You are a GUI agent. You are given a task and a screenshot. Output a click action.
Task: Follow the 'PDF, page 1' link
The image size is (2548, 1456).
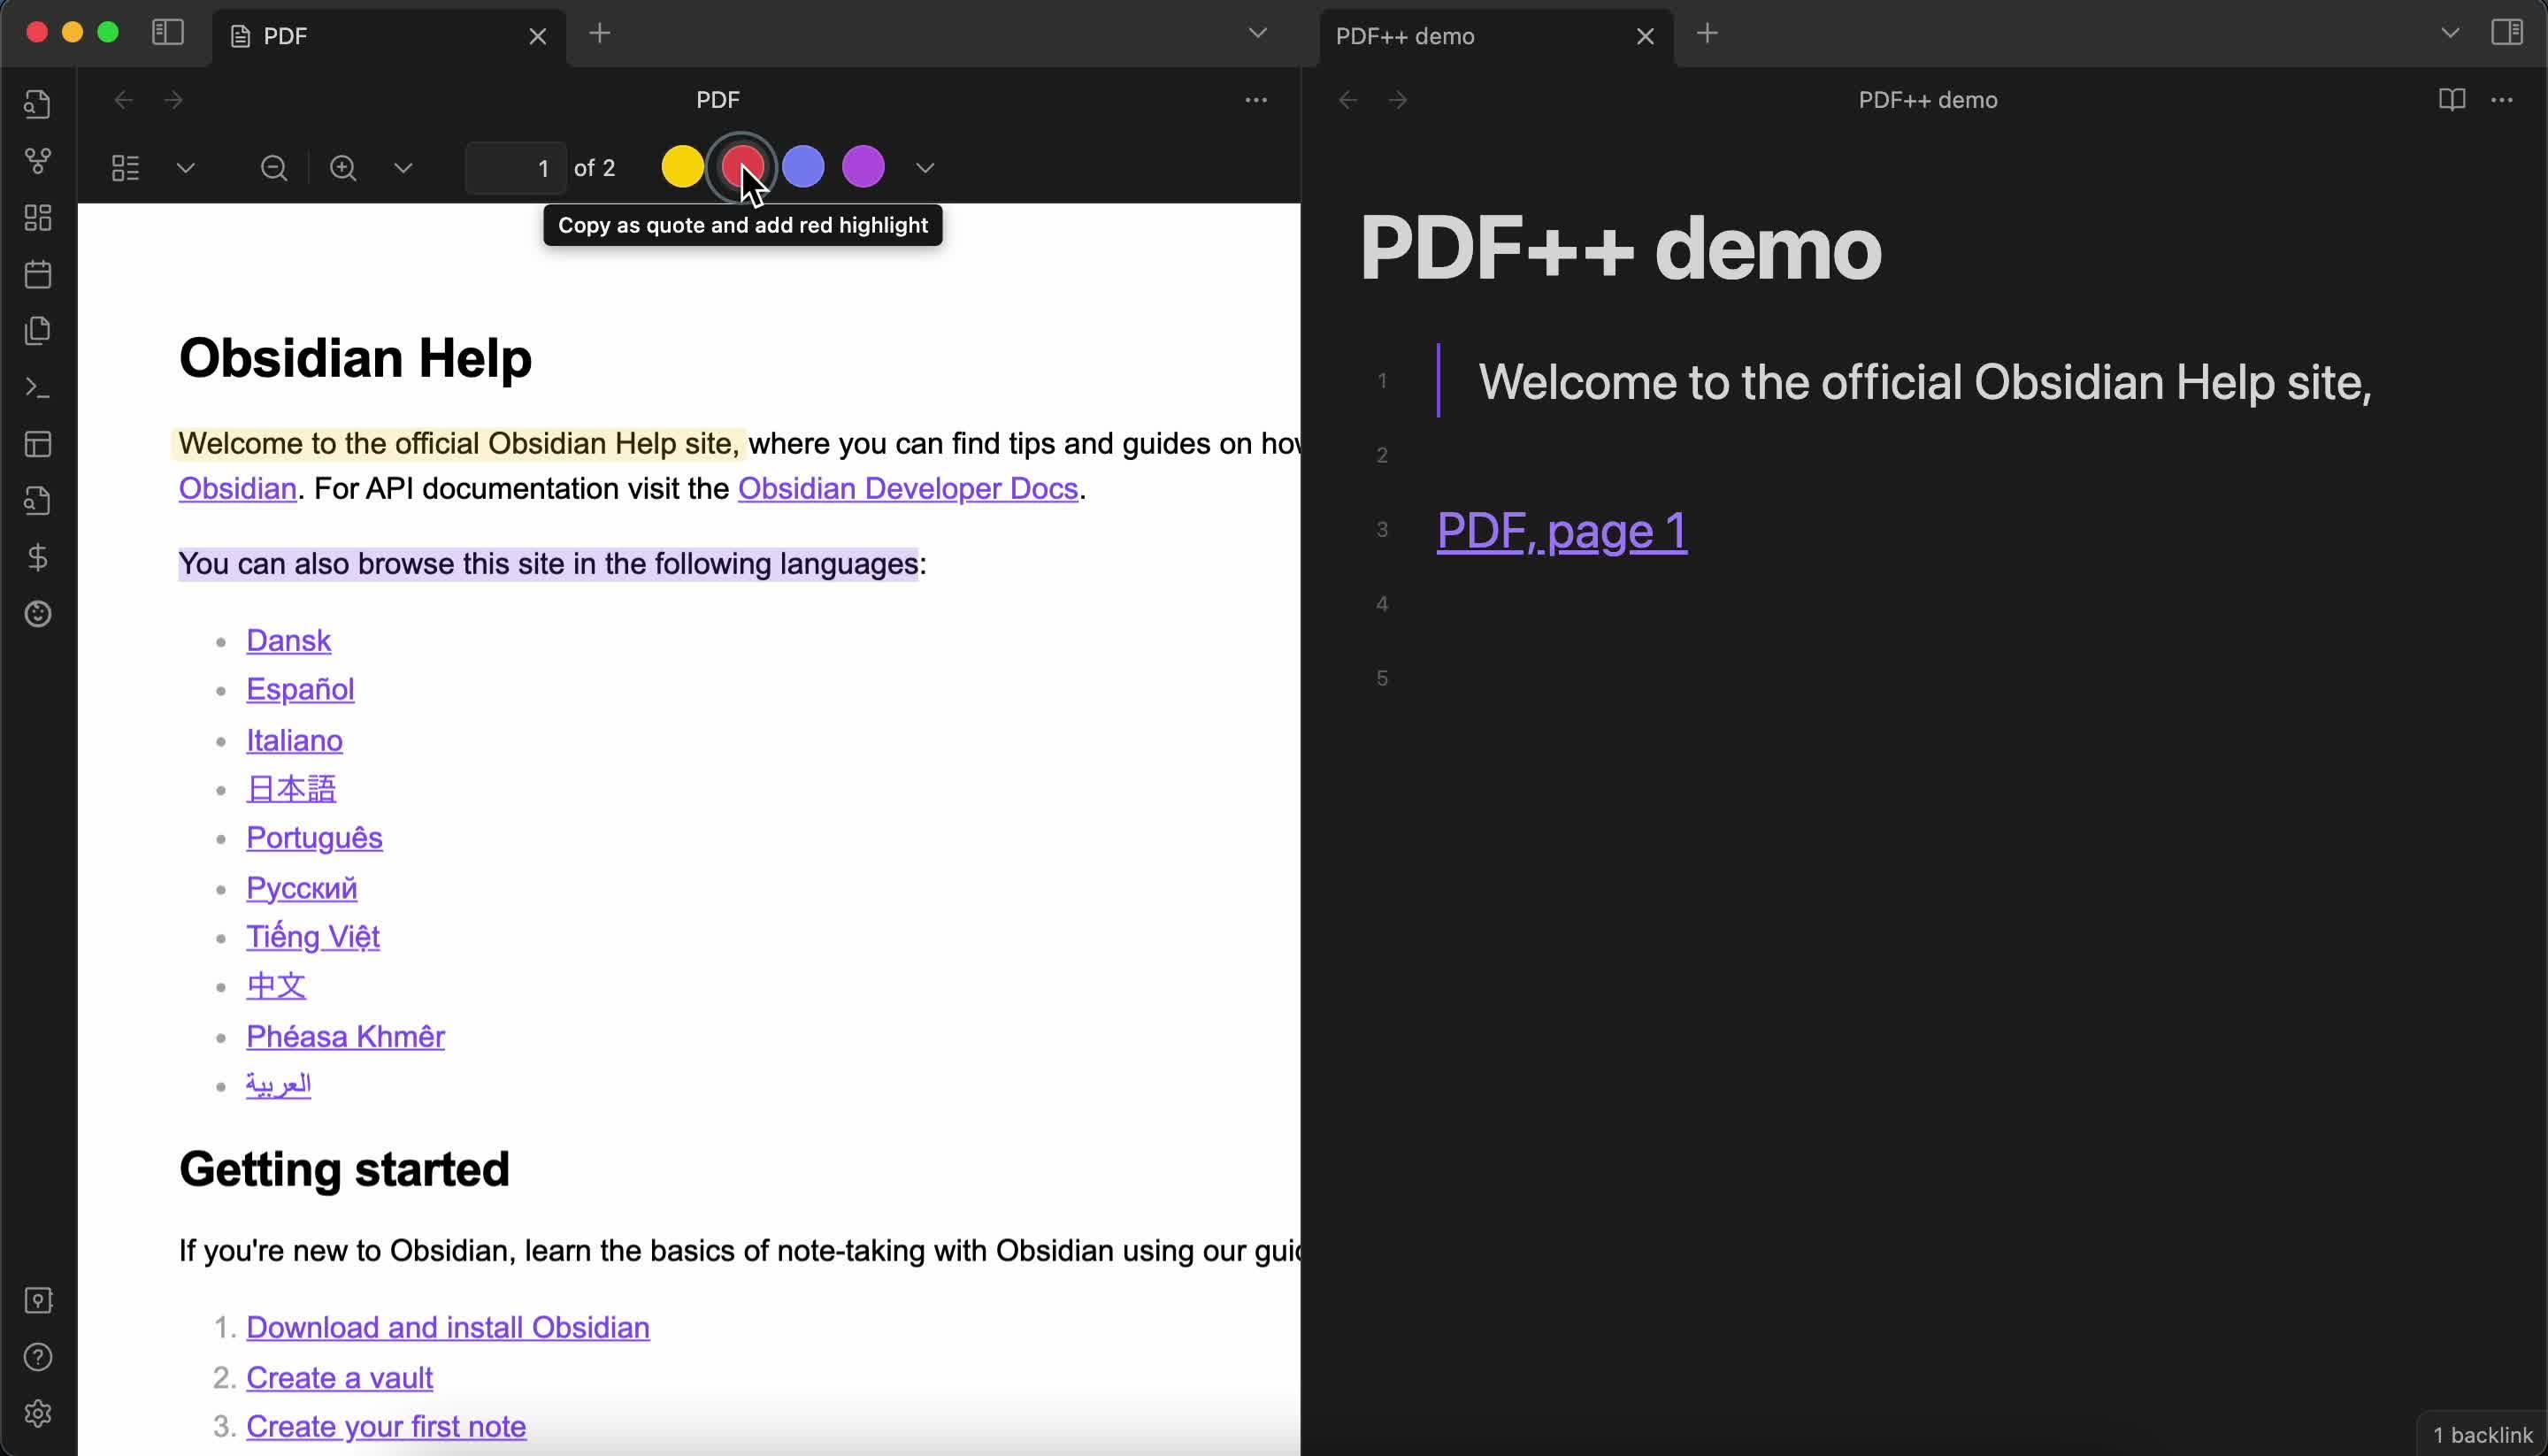[x=1561, y=531]
